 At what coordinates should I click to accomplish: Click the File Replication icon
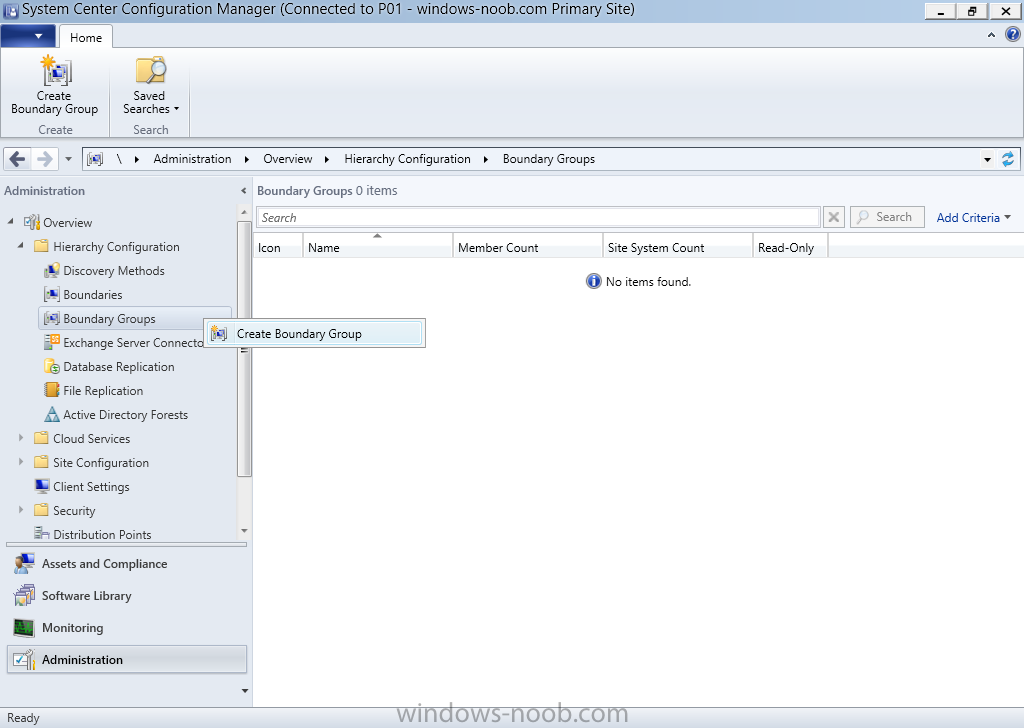52,390
